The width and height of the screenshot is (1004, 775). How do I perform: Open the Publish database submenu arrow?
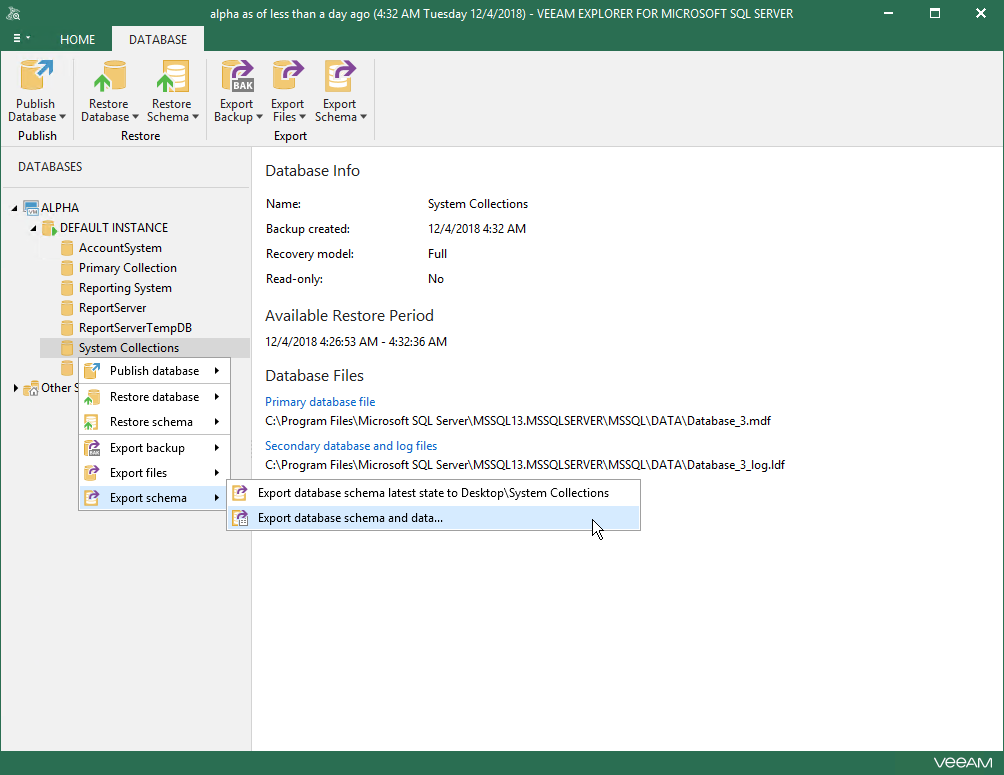(217, 371)
